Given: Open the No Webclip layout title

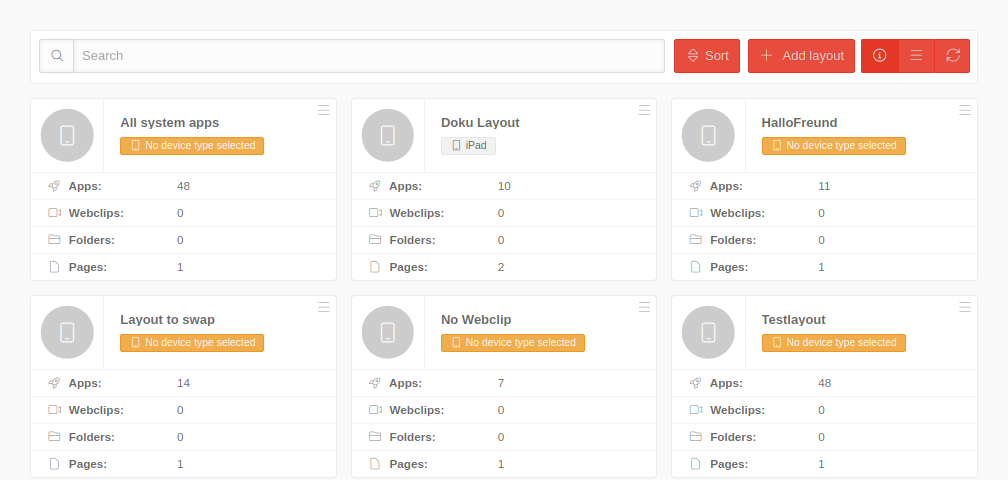Looking at the screenshot, I should click(476, 320).
